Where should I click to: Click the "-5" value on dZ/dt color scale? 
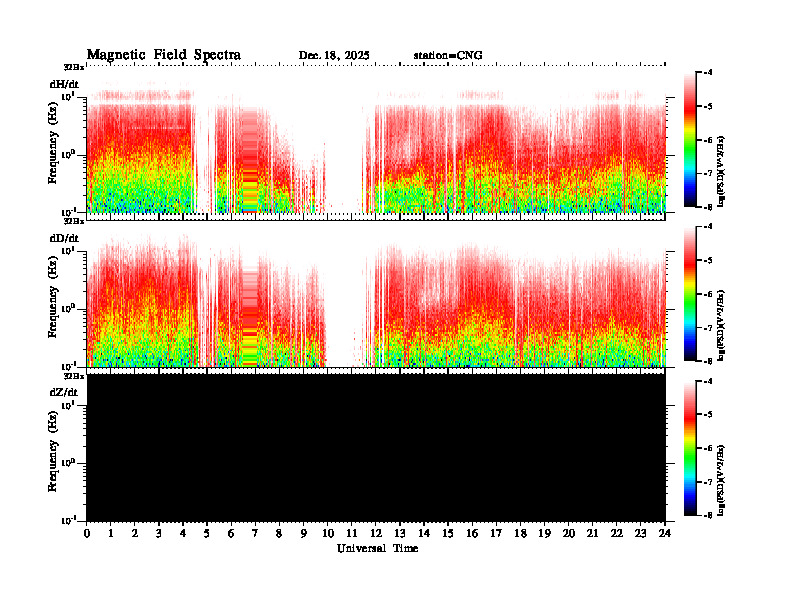[x=709, y=414]
